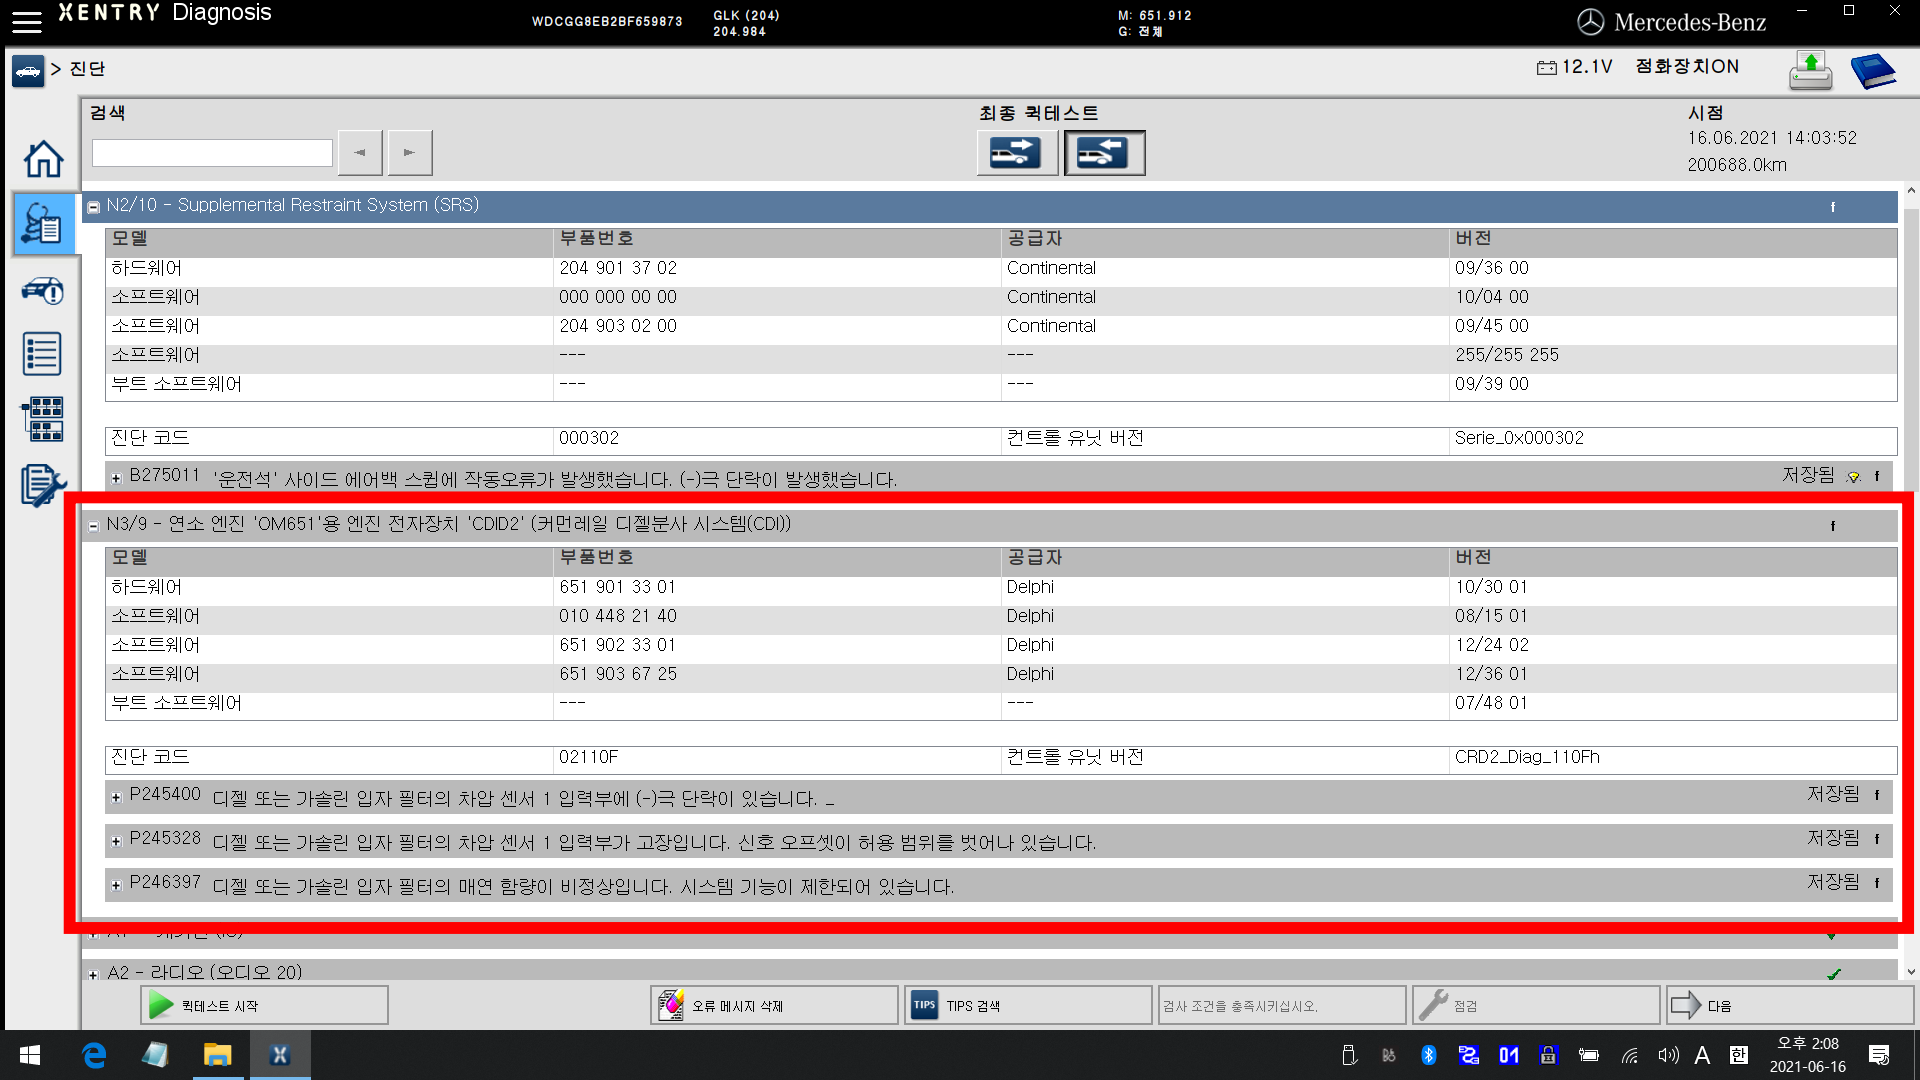This screenshot has height=1080, width=1920.
Task: Click the Home icon in the sidebar
Action: (x=43, y=159)
